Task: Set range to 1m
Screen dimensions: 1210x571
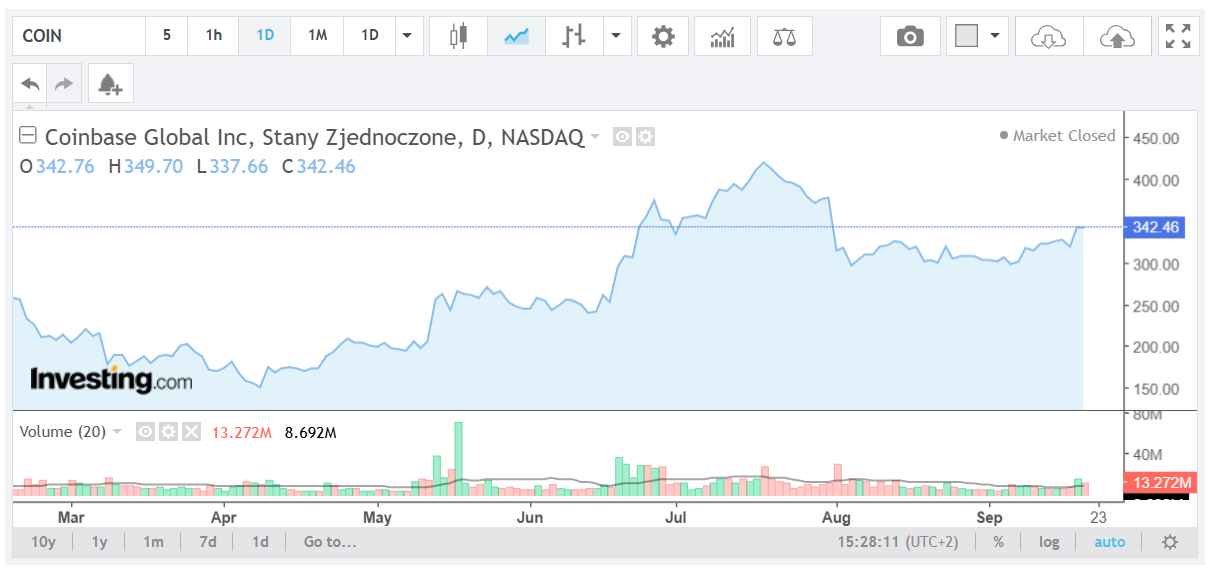Action: (153, 542)
